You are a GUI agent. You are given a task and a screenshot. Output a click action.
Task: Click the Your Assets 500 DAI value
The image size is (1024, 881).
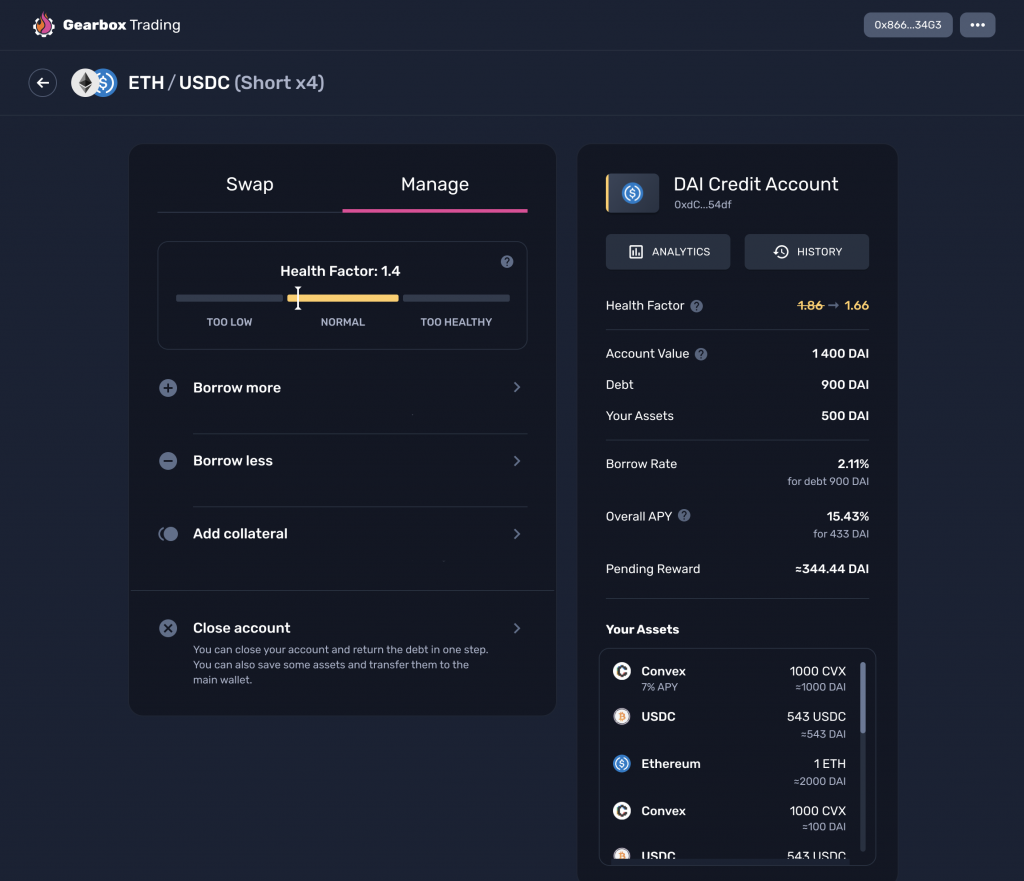coord(844,416)
